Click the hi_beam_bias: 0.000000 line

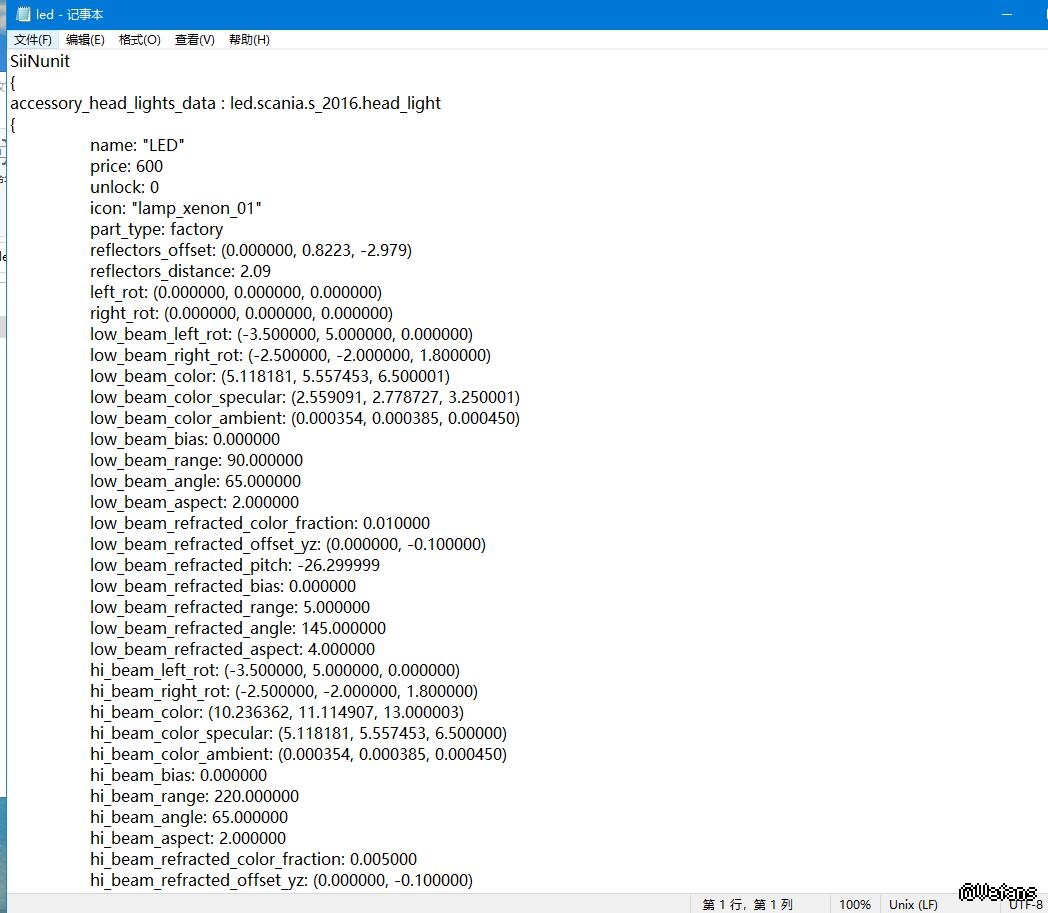pos(178,775)
